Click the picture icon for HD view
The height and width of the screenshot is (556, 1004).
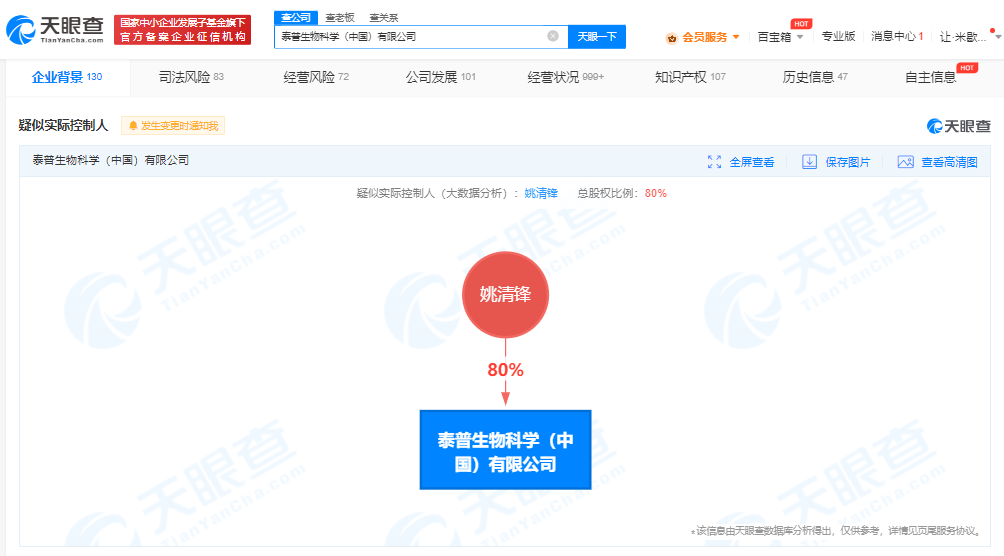click(905, 162)
